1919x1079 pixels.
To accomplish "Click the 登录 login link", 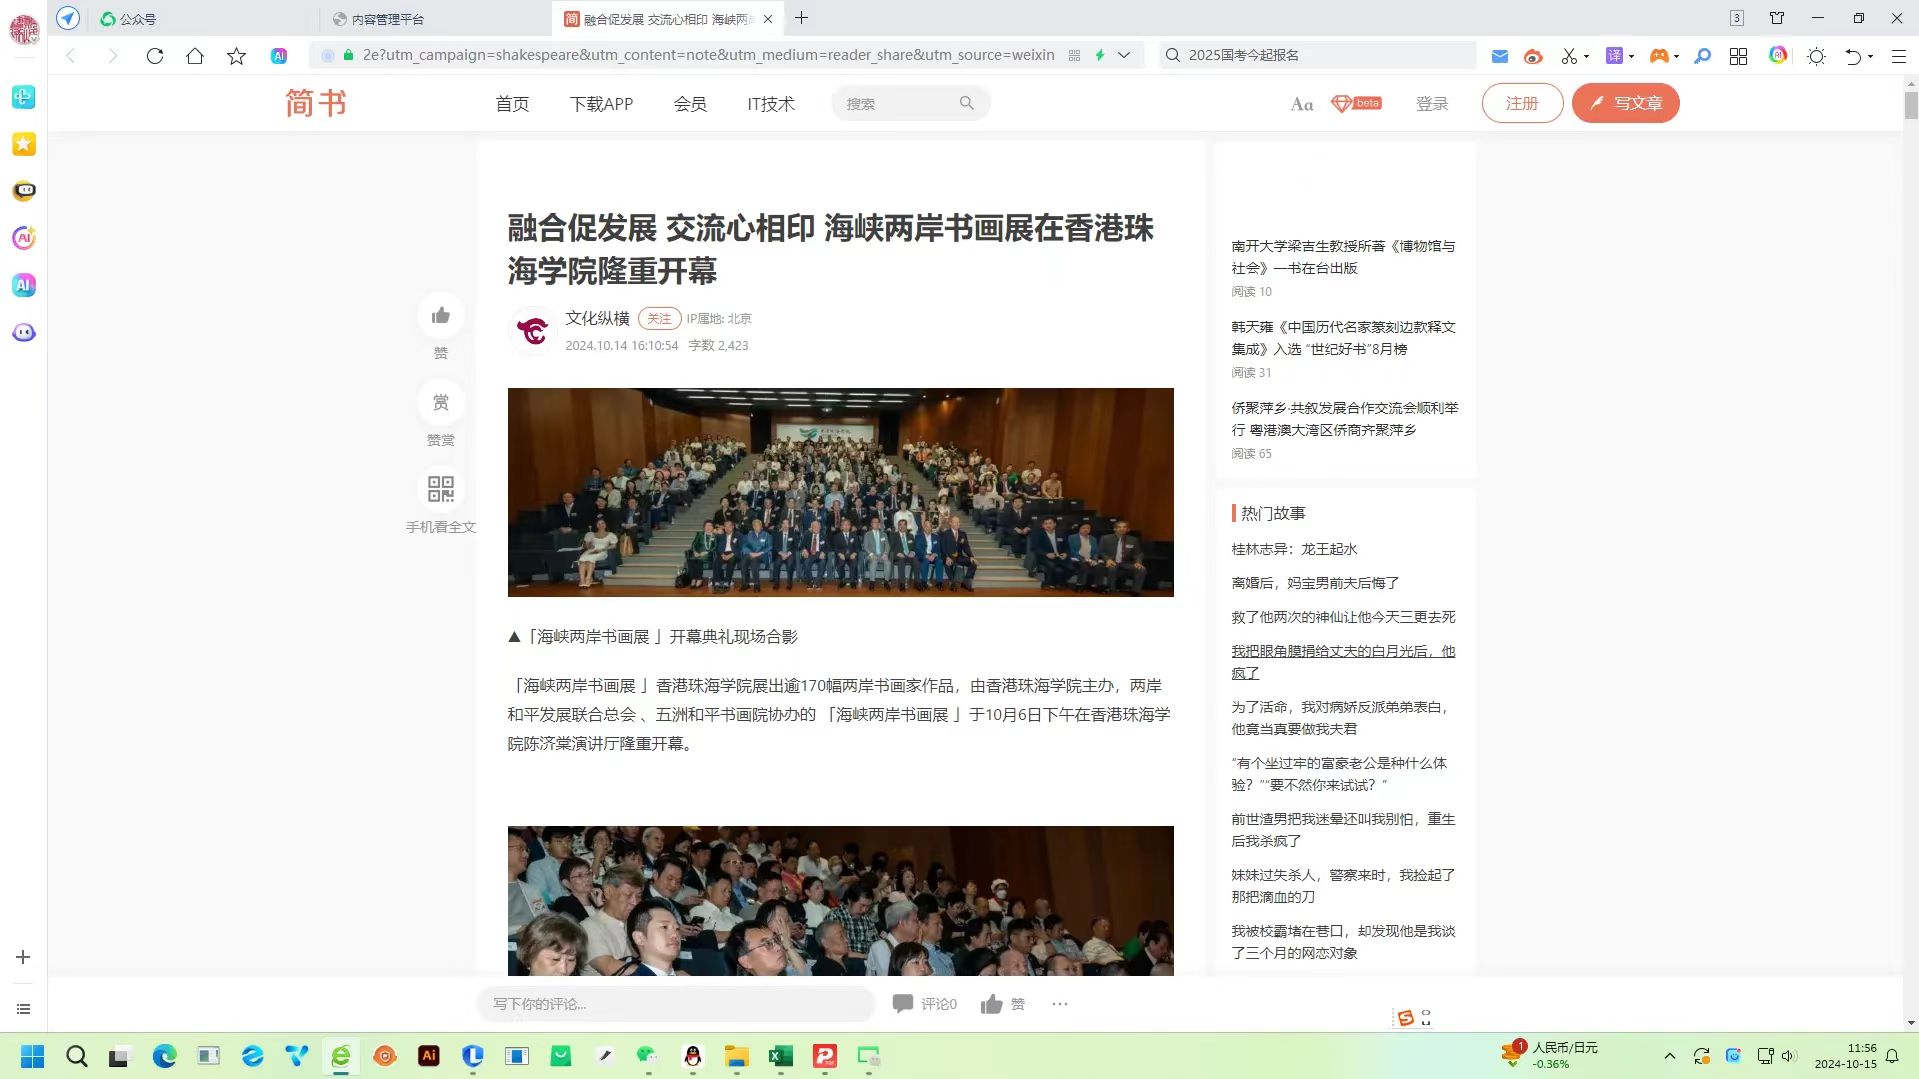I will (1432, 103).
